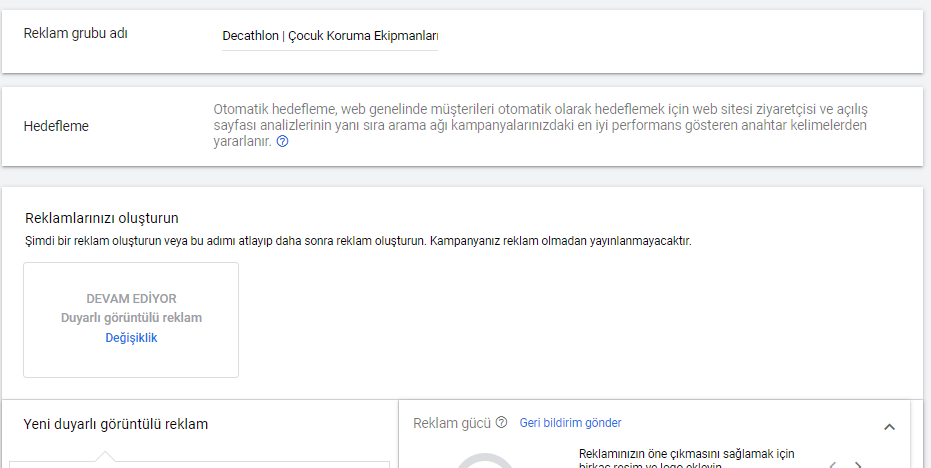Viewport: 931px width, 468px height.
Task: Collapse the Reklam gücü panel chevron
Action: [x=889, y=427]
